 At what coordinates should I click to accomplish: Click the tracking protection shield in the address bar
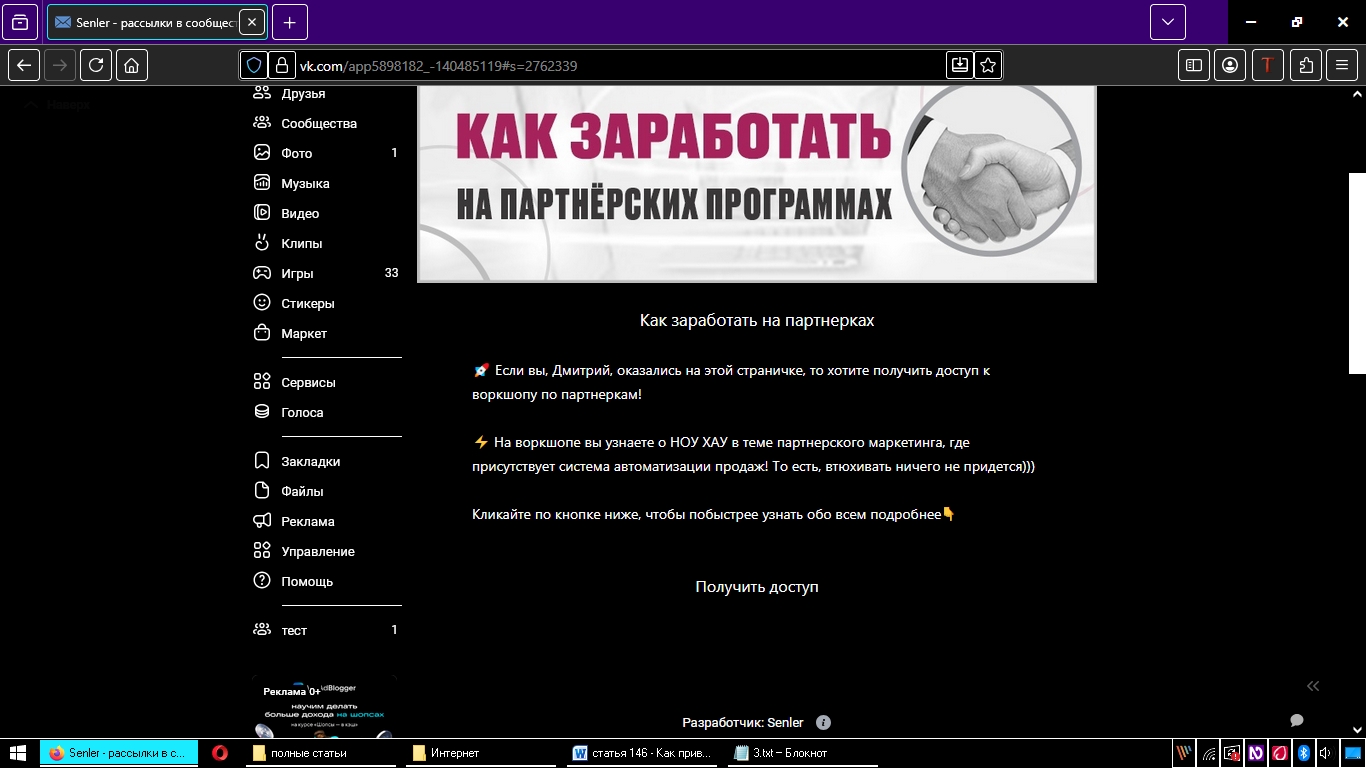click(x=253, y=65)
